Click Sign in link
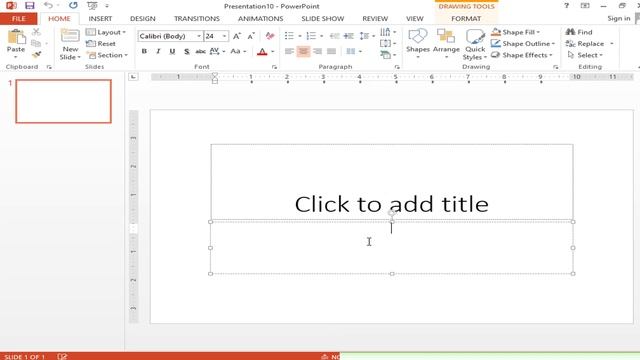The height and width of the screenshot is (360, 640). (x=618, y=18)
